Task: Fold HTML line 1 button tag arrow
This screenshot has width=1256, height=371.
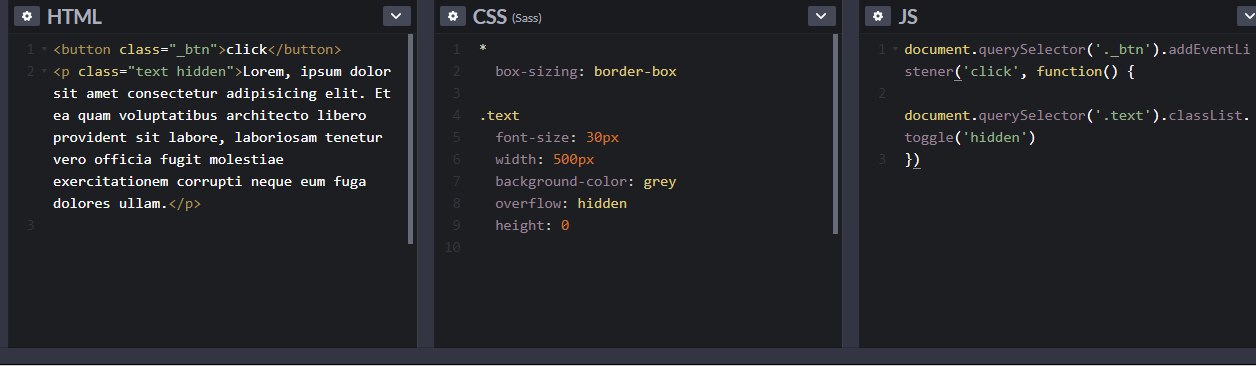Action: 43,50
